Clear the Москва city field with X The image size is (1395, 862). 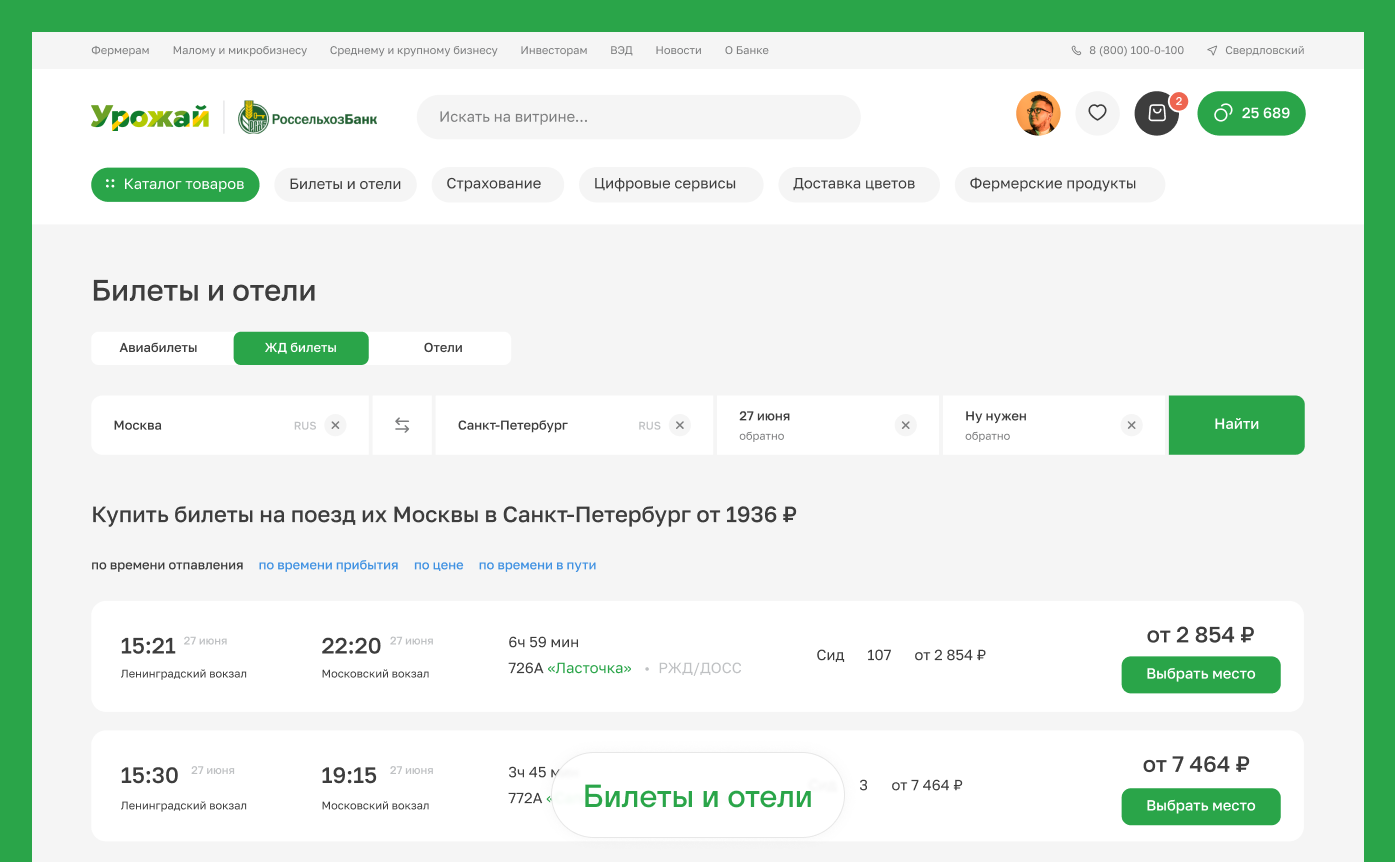pos(335,424)
